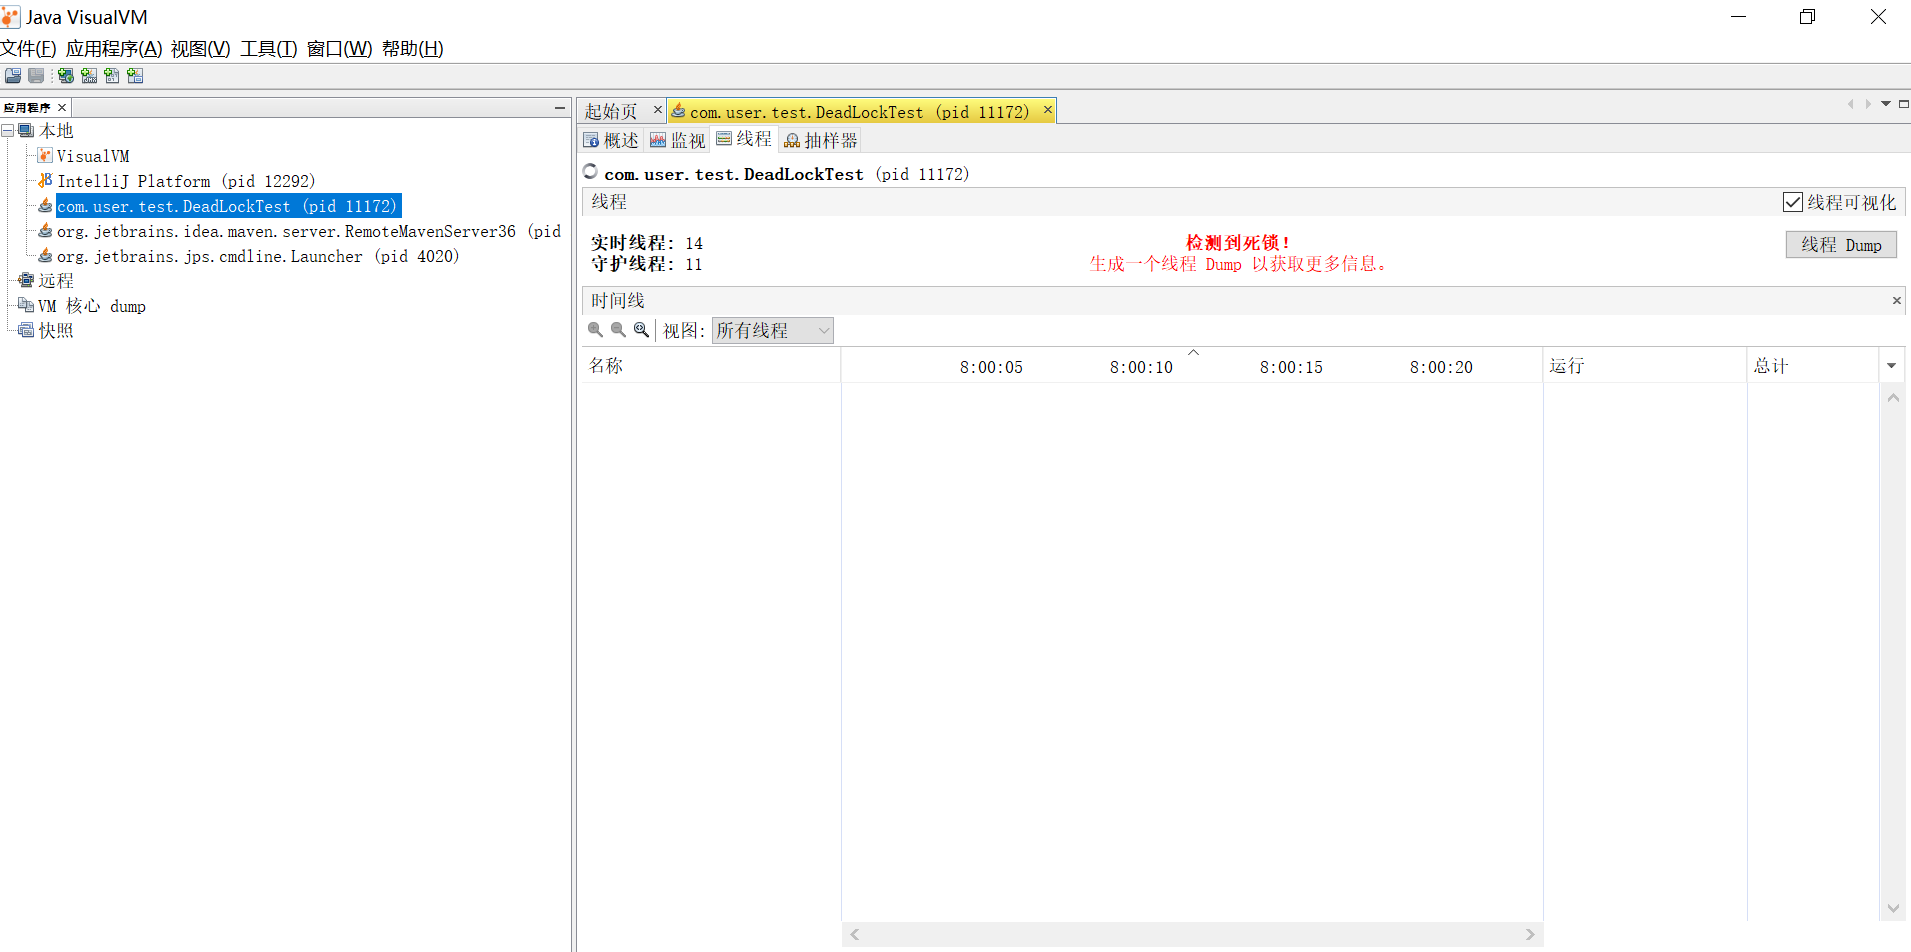Sort by the 总计 column header
Image resolution: width=1911 pixels, height=952 pixels.
click(1813, 366)
